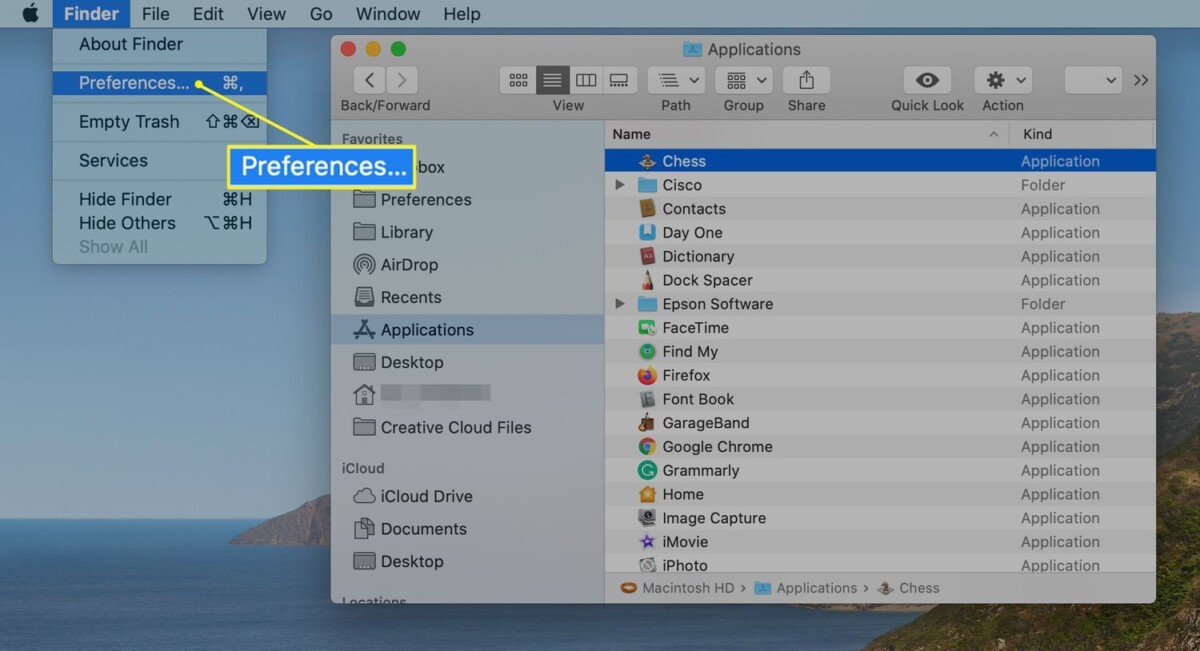Switch to list view
The width and height of the screenshot is (1200, 651).
552,80
